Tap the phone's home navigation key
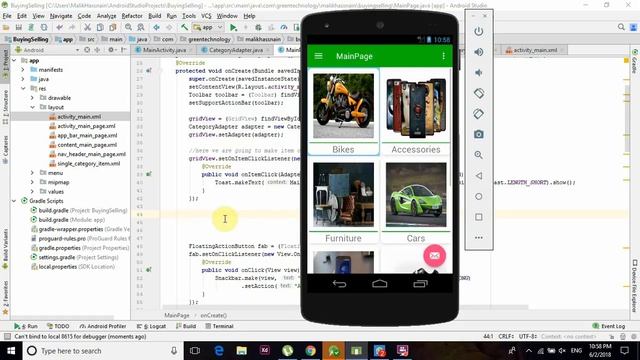Screen dimensions: 640x360 click(x=380, y=284)
